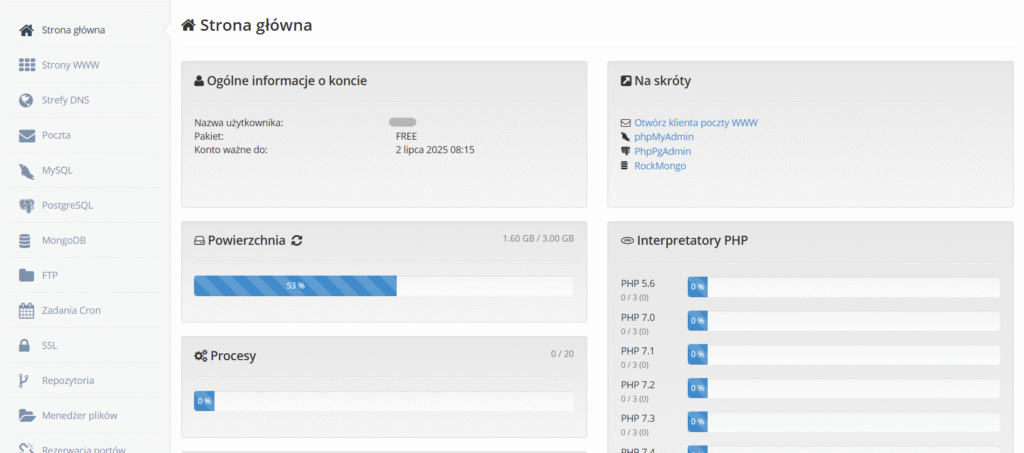Screen dimensions: 1024x453
Task: Click the shortcut arrow icon beside Na skróty
Action: [626, 81]
